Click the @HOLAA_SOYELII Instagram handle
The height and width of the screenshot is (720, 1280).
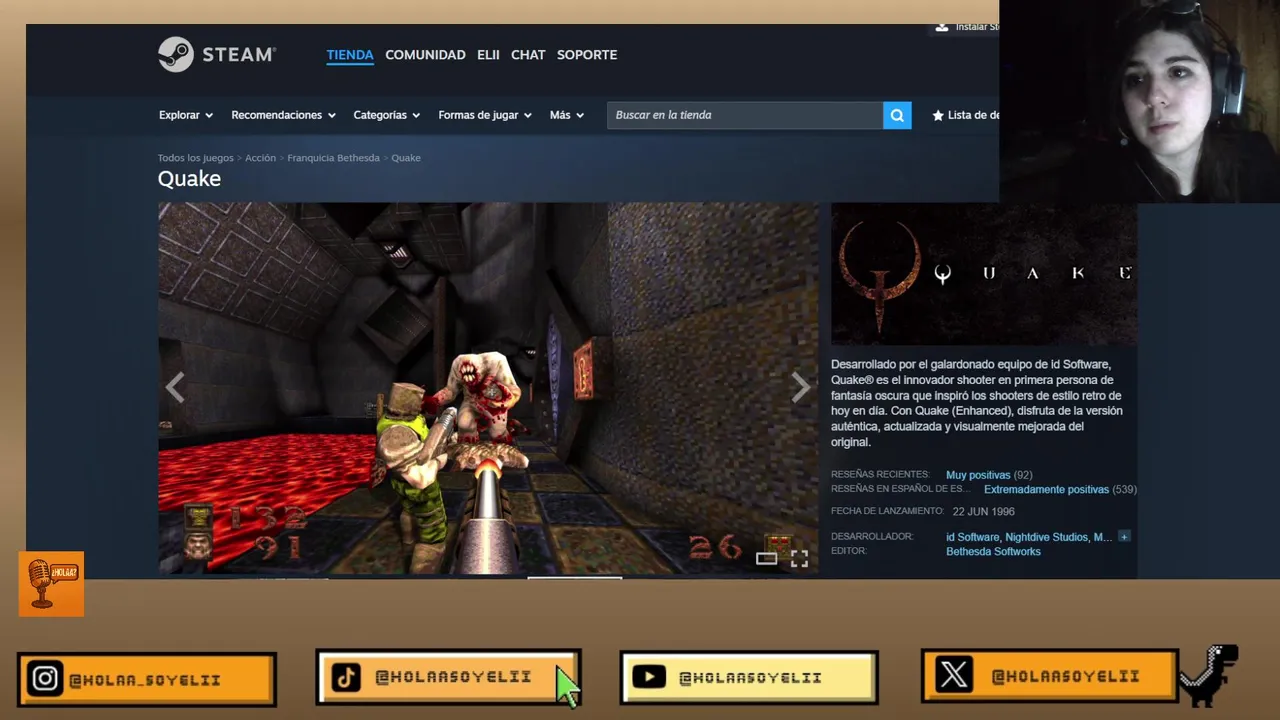[145, 680]
